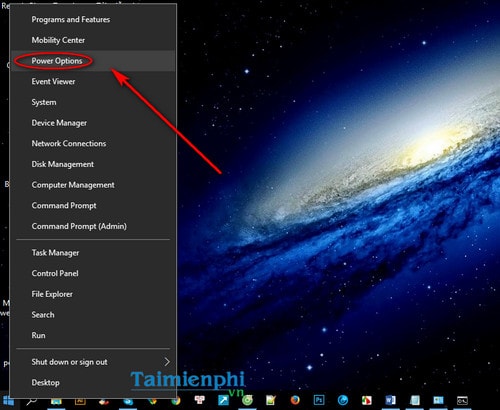The image size is (500, 410).
Task: Open the notepad-with-pencil taskbar icon
Action: 271,400
